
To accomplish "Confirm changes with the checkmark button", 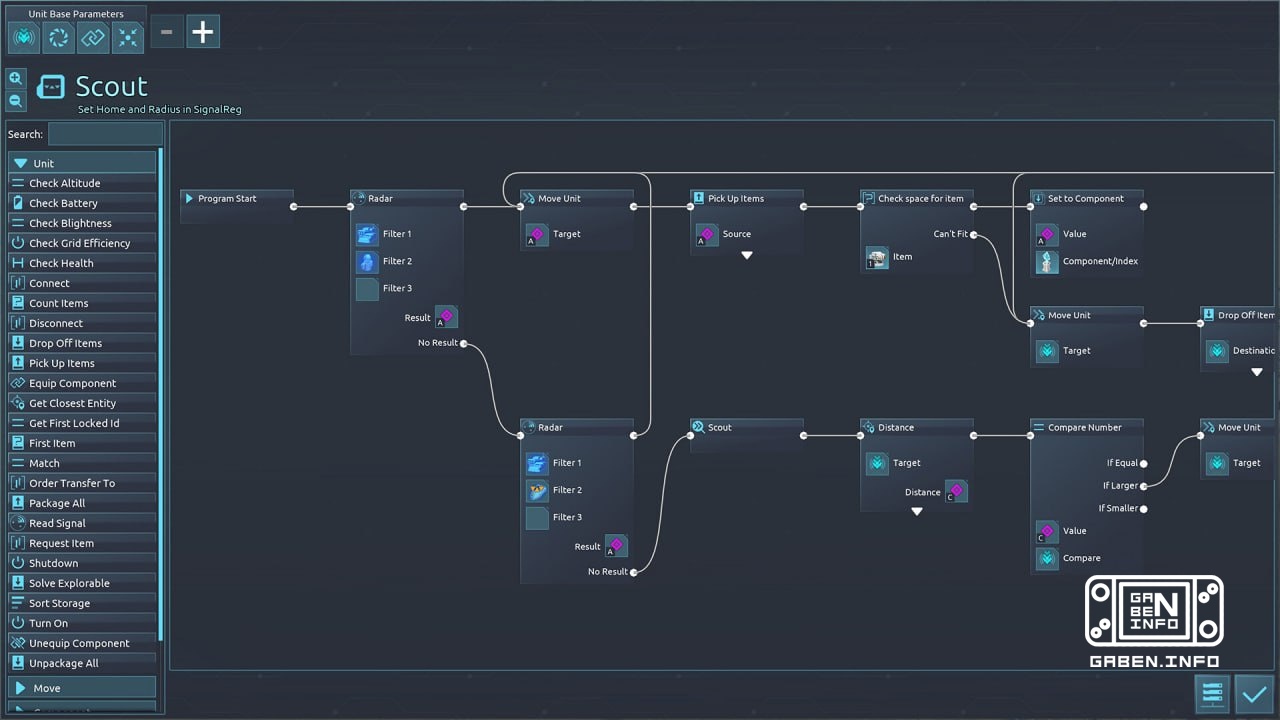I will 1255,693.
